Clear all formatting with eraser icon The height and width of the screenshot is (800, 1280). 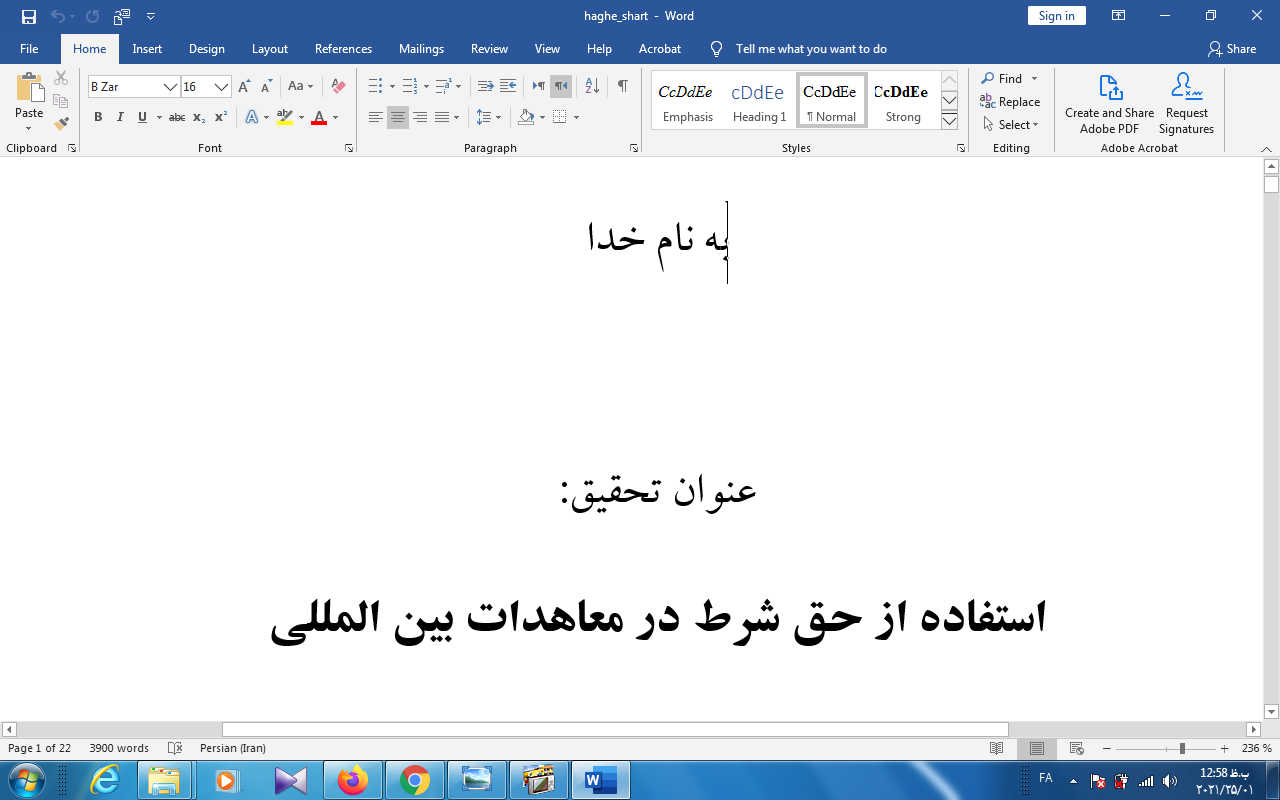pyautogui.click(x=338, y=87)
